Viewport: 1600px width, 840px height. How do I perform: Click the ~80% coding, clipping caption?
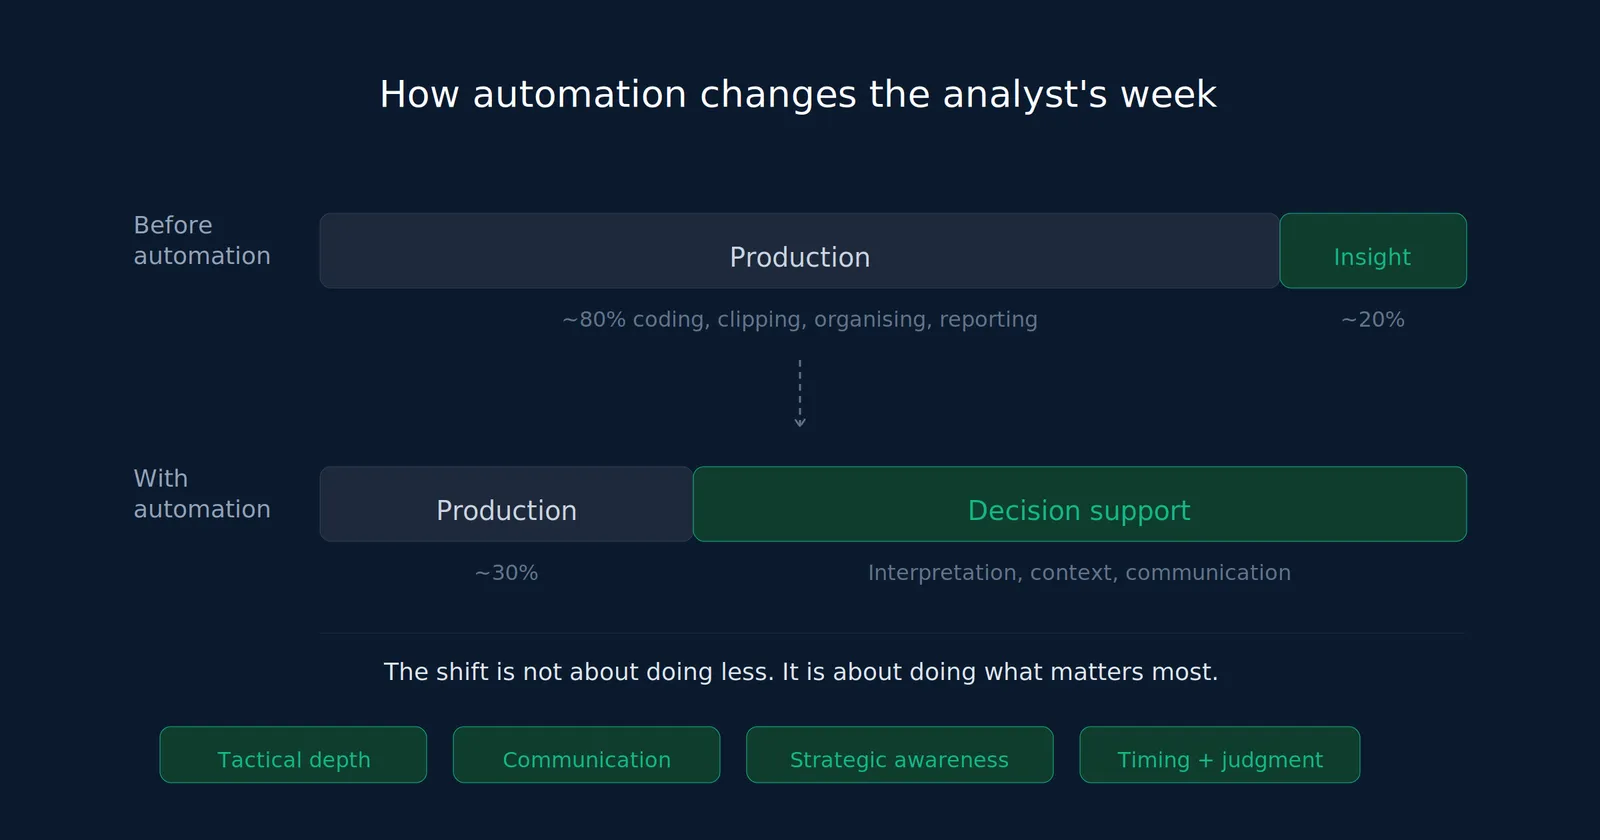800,320
